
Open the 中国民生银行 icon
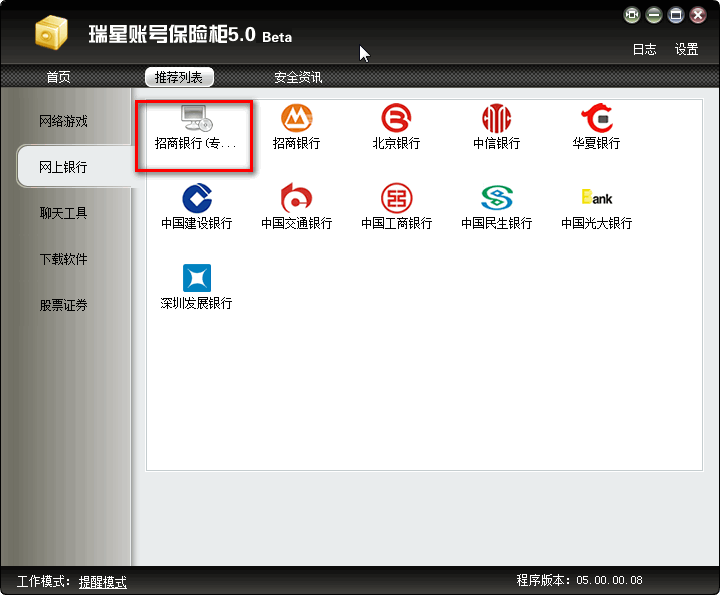[496, 198]
